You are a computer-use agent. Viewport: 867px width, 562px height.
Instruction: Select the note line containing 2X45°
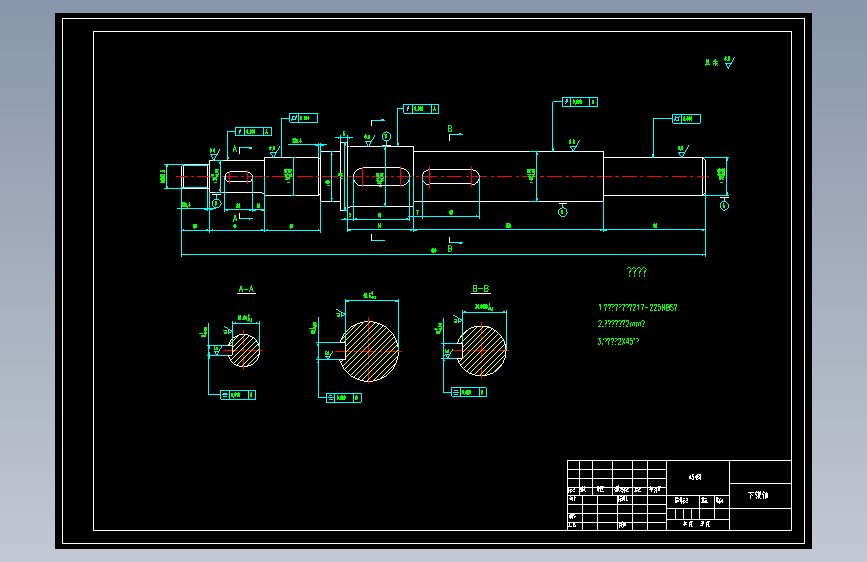[x=618, y=341]
